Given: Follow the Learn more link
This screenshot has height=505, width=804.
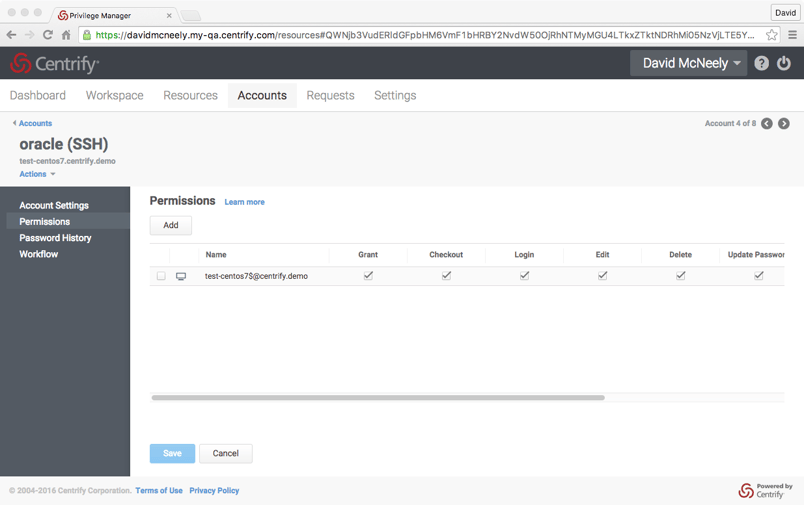Looking at the screenshot, I should pyautogui.click(x=245, y=202).
